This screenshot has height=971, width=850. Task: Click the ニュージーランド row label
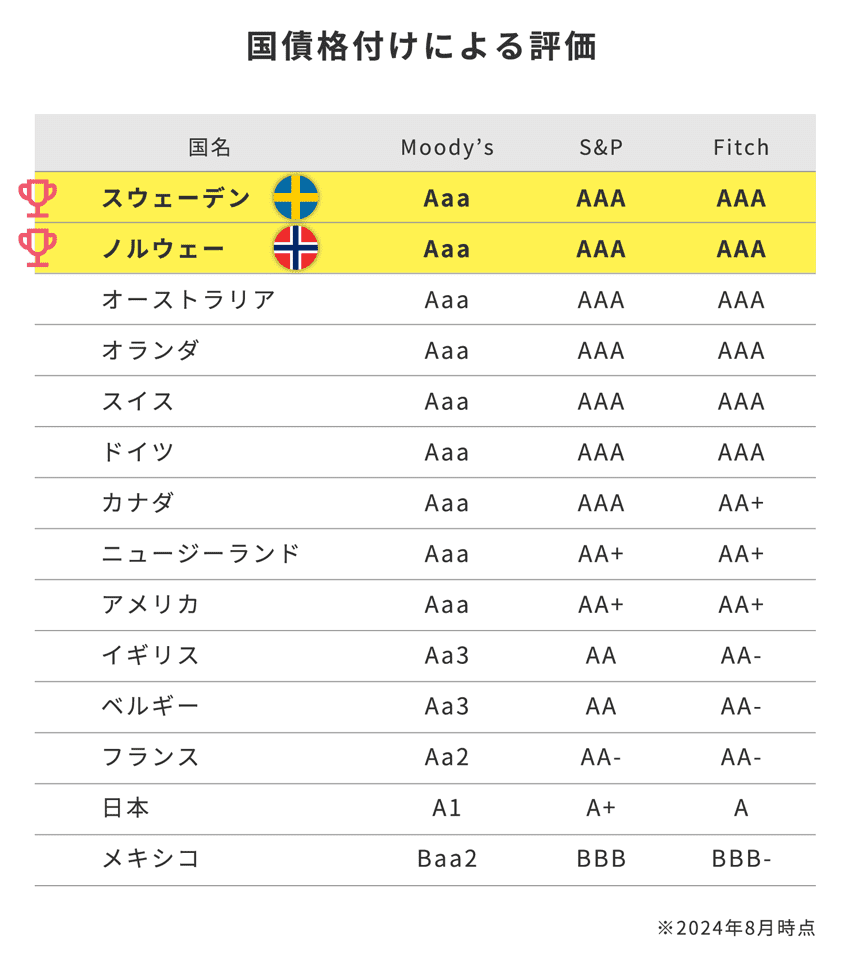[x=201, y=554]
